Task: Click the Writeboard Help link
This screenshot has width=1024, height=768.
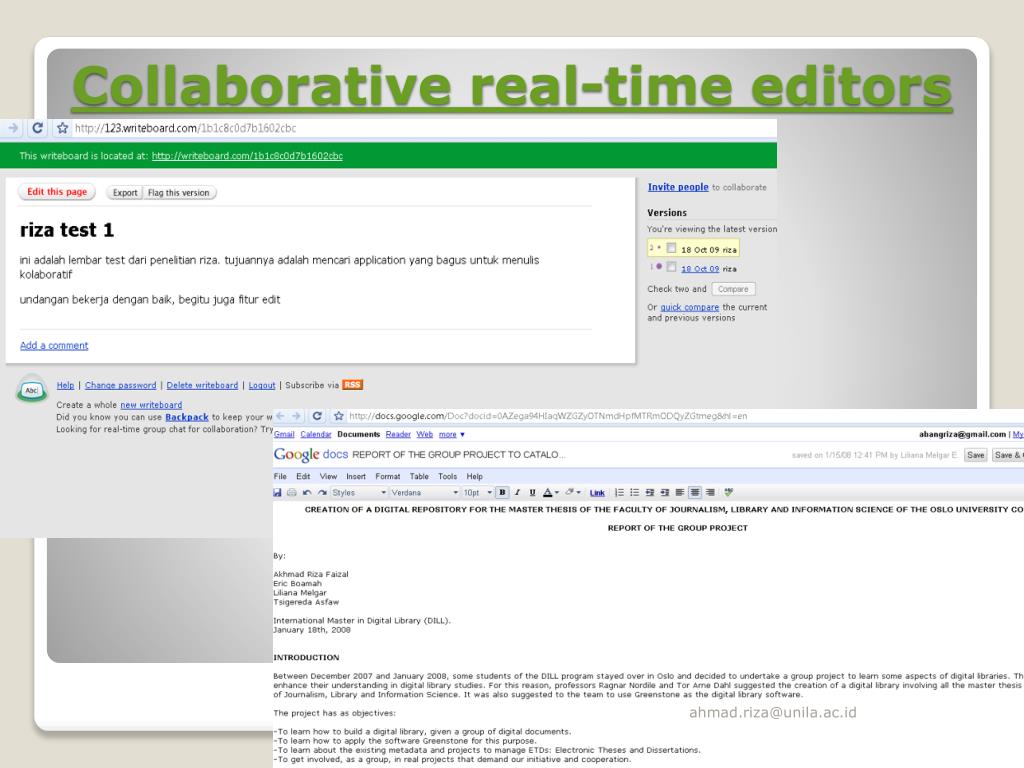Action: (65, 385)
